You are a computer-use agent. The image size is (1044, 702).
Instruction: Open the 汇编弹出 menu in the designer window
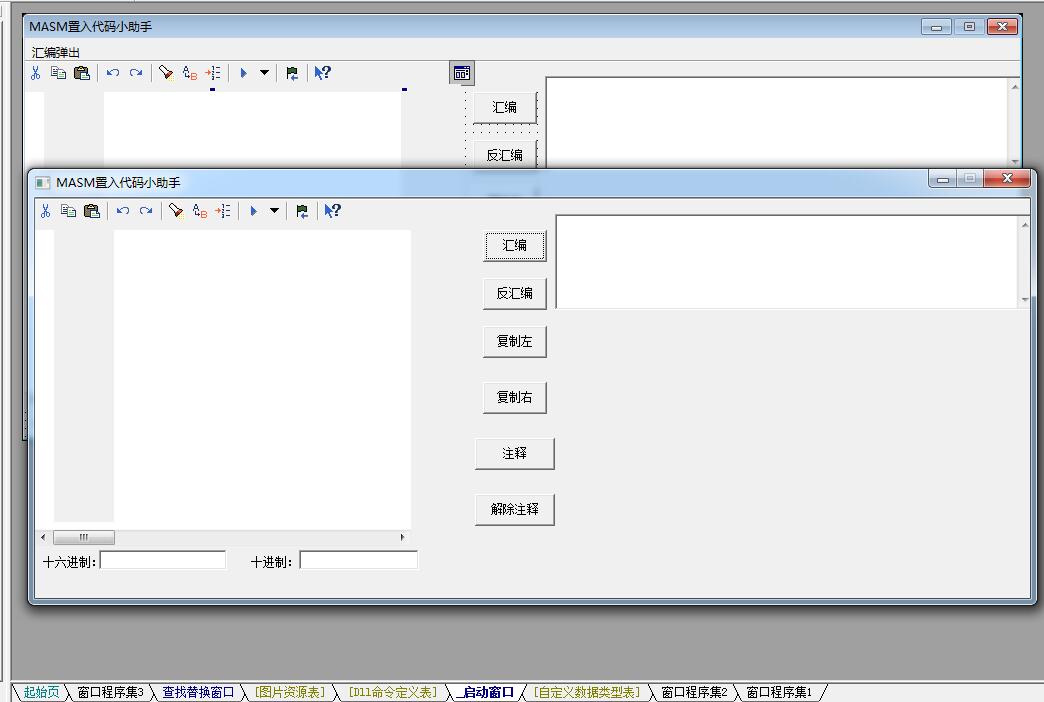tap(56, 53)
